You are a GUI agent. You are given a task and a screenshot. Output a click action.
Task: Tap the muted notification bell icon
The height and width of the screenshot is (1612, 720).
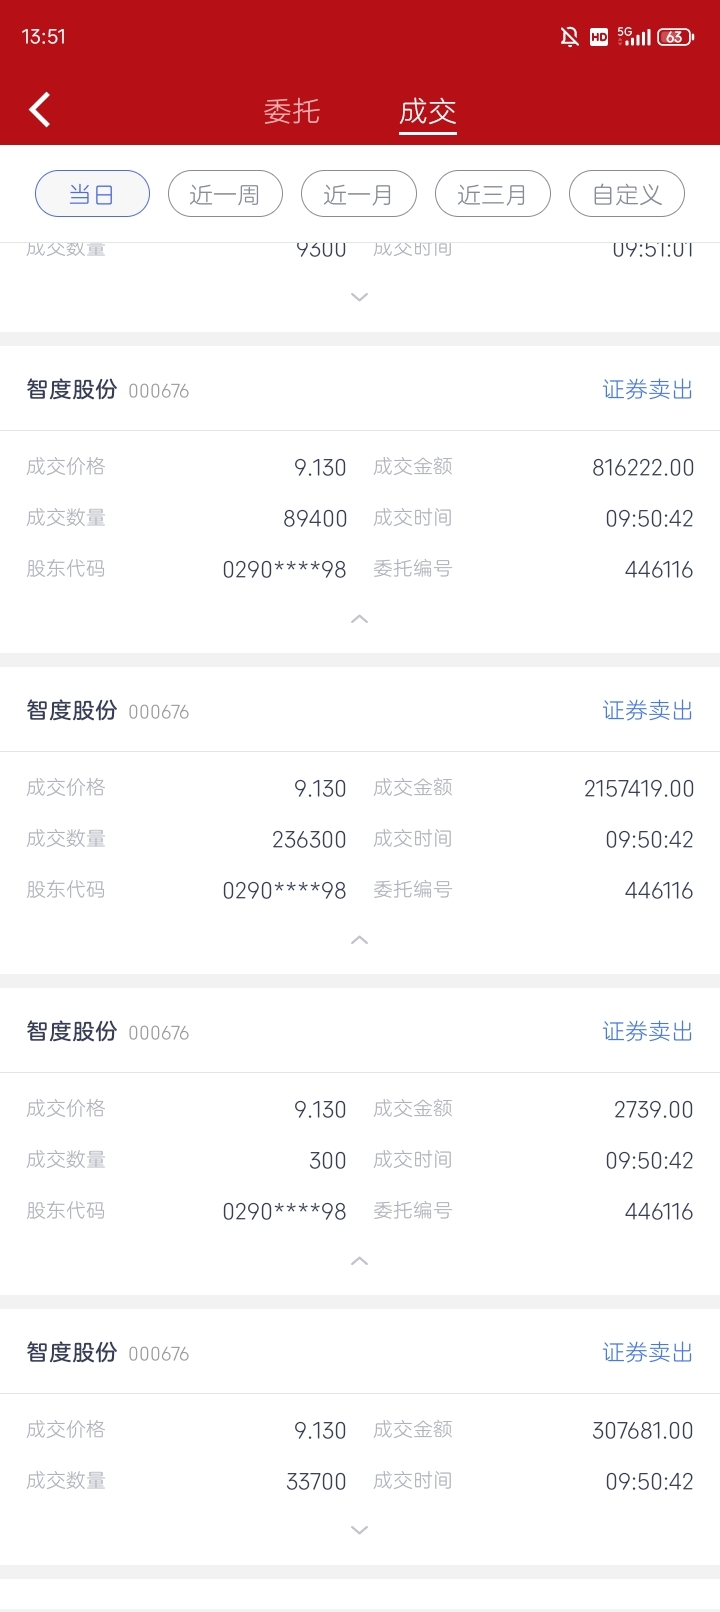569,37
